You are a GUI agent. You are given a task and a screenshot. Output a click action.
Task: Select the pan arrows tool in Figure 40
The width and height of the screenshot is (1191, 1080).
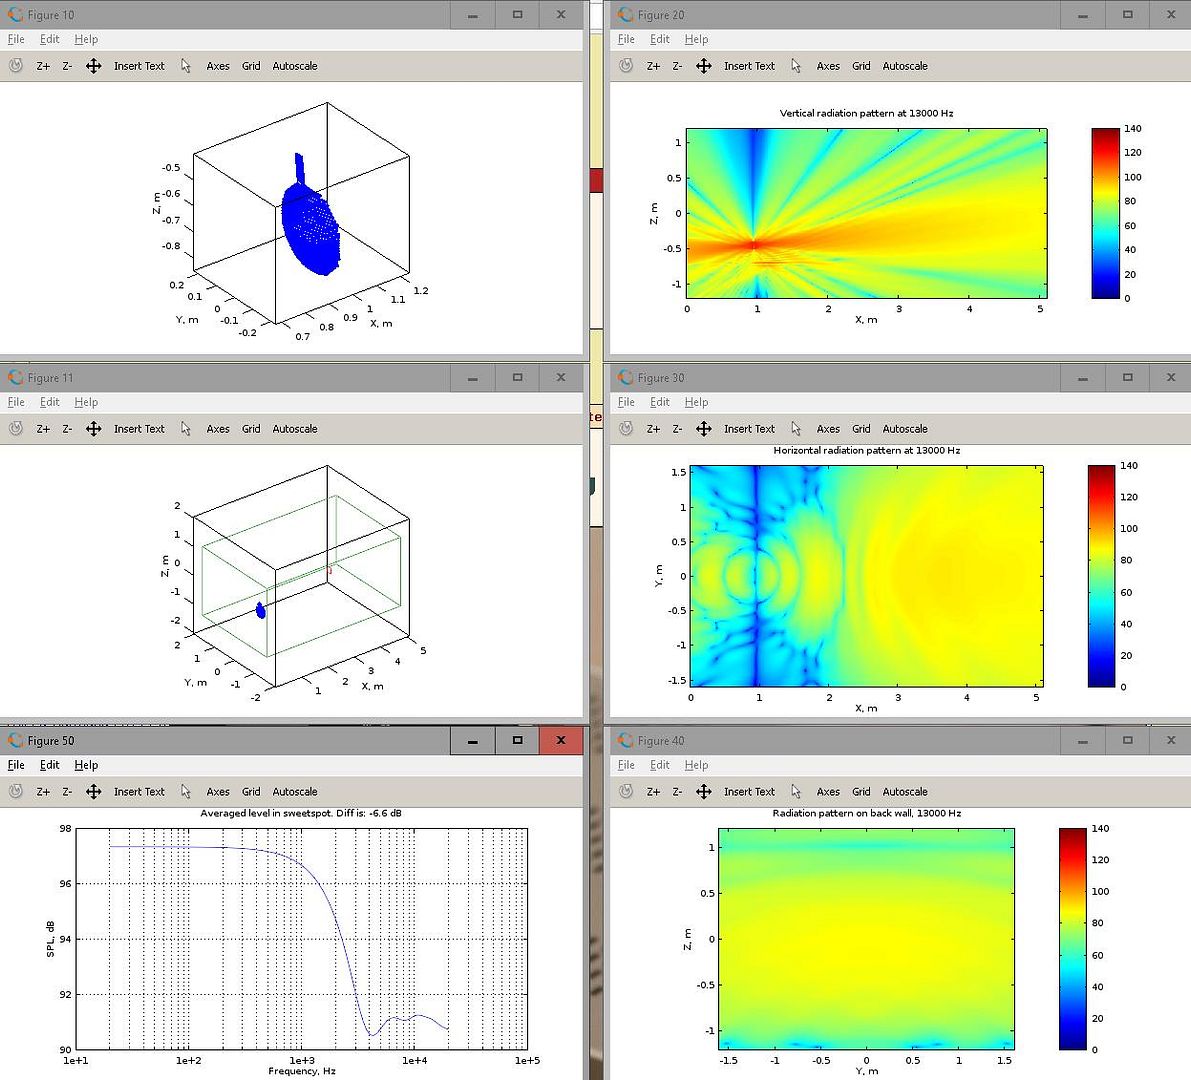(x=703, y=792)
